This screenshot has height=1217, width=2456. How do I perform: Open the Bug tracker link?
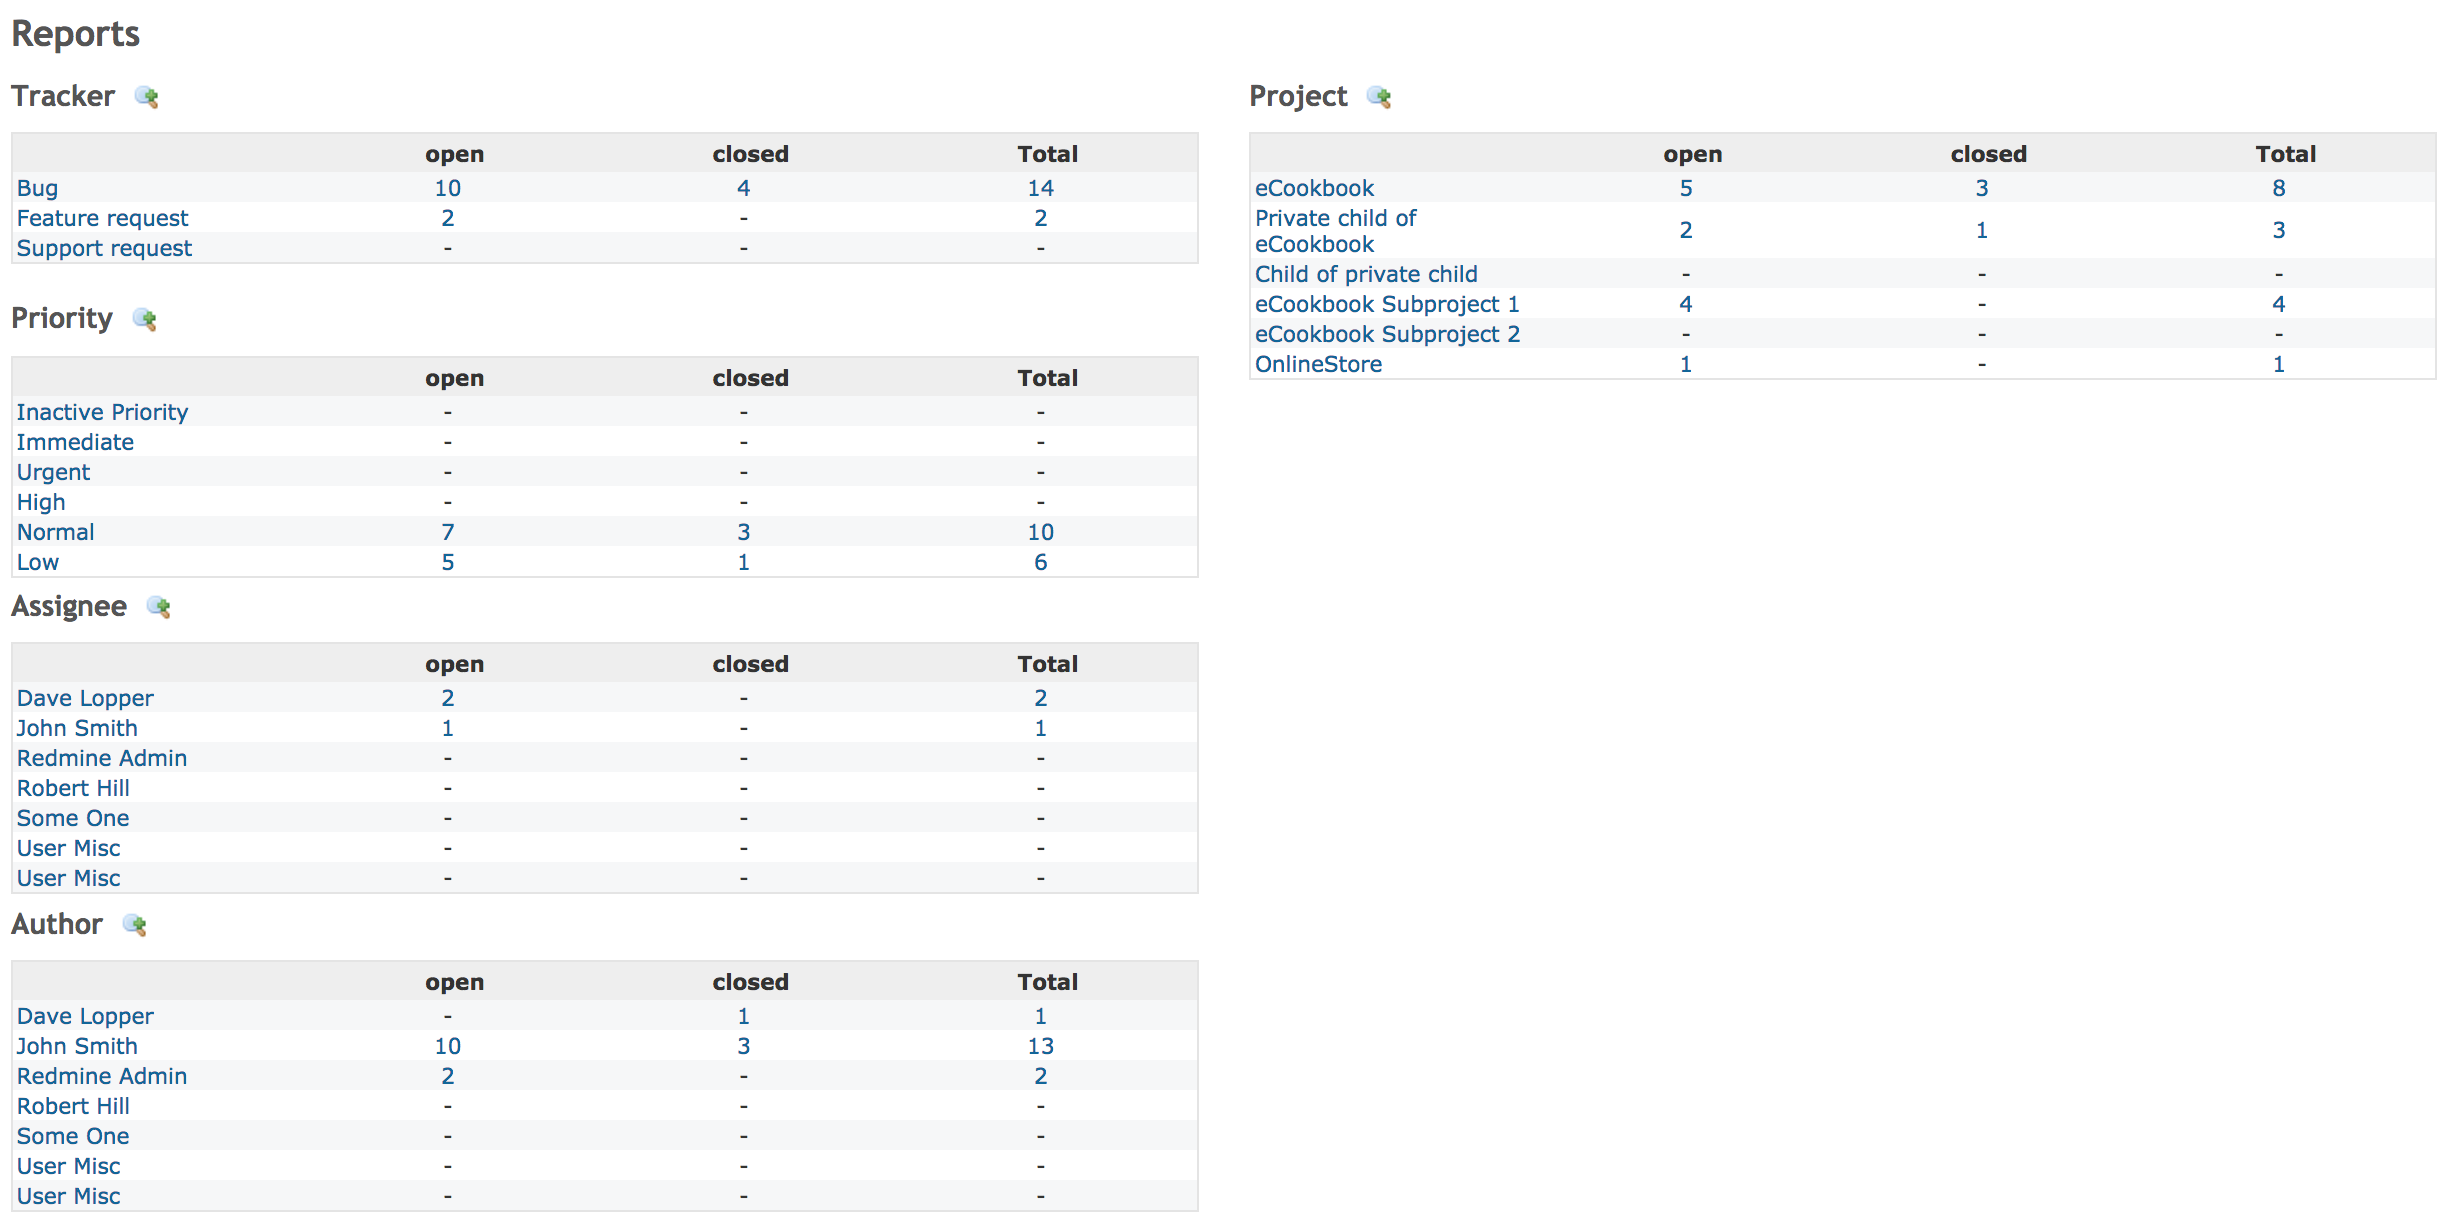[x=37, y=188]
